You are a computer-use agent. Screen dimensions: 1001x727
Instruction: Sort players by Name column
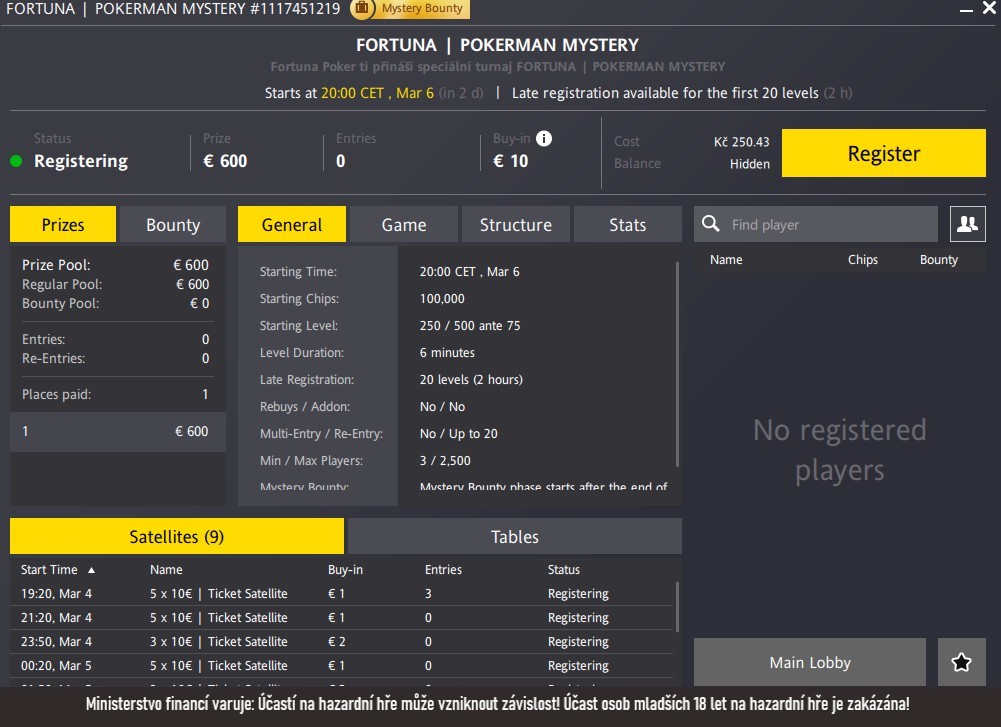[726, 259]
